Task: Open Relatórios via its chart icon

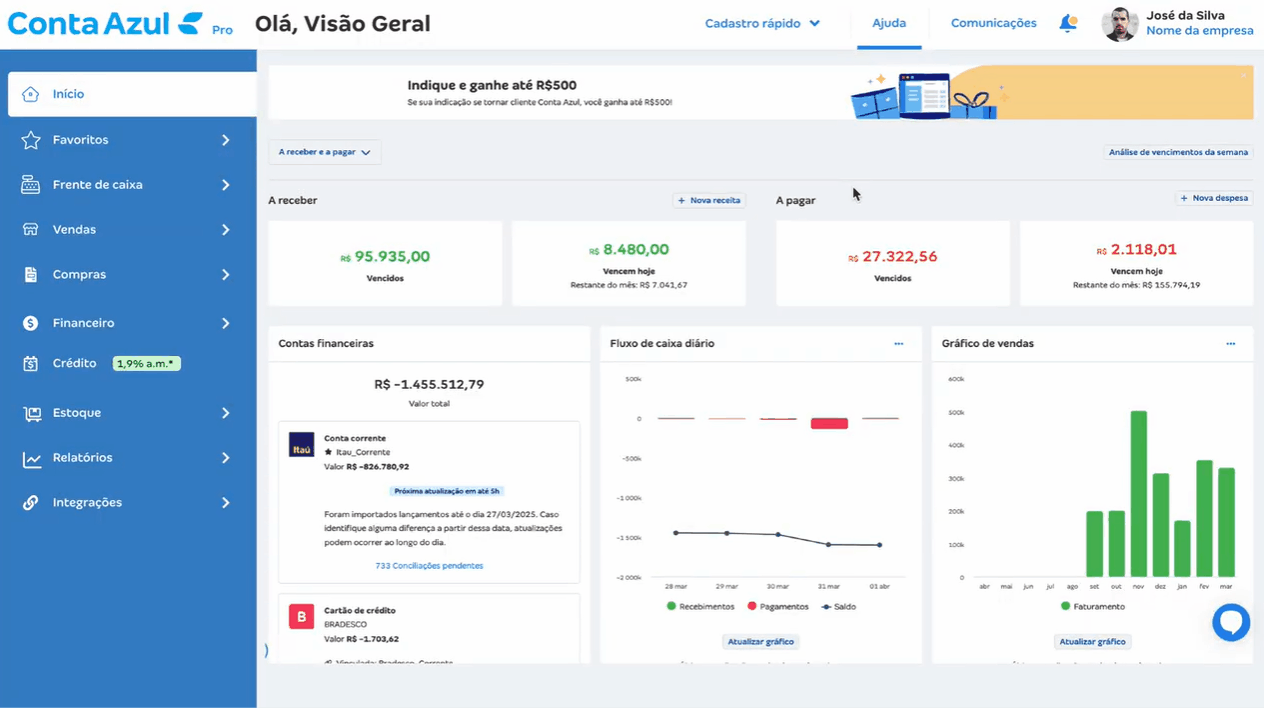Action: pos(27,457)
